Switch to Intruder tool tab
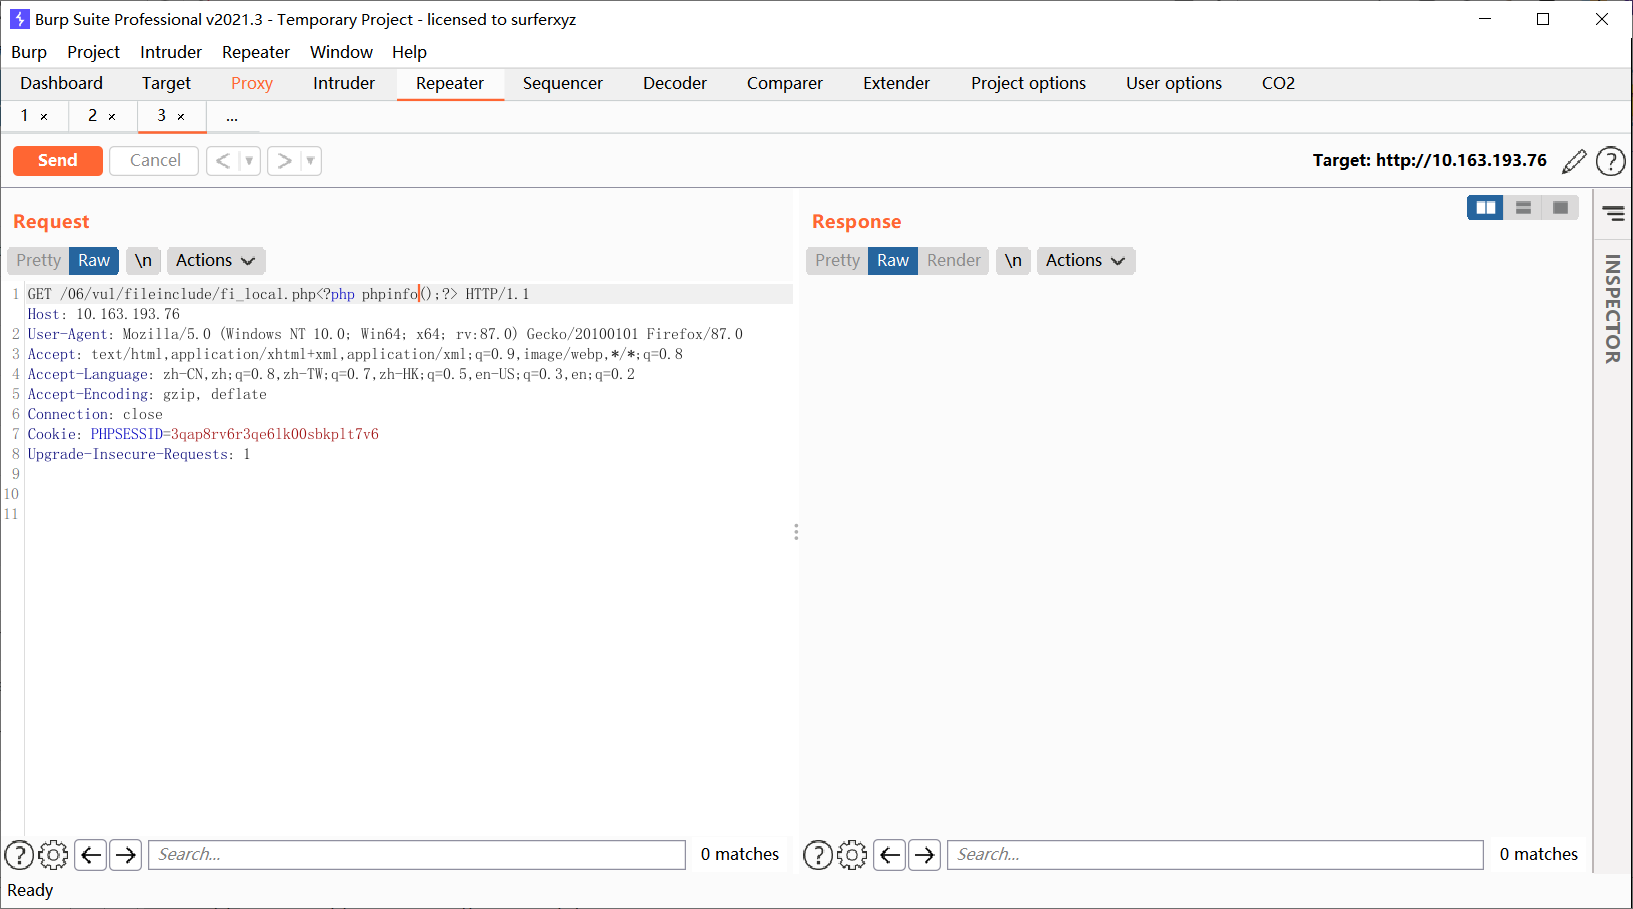This screenshot has height=909, width=1633. point(344,84)
